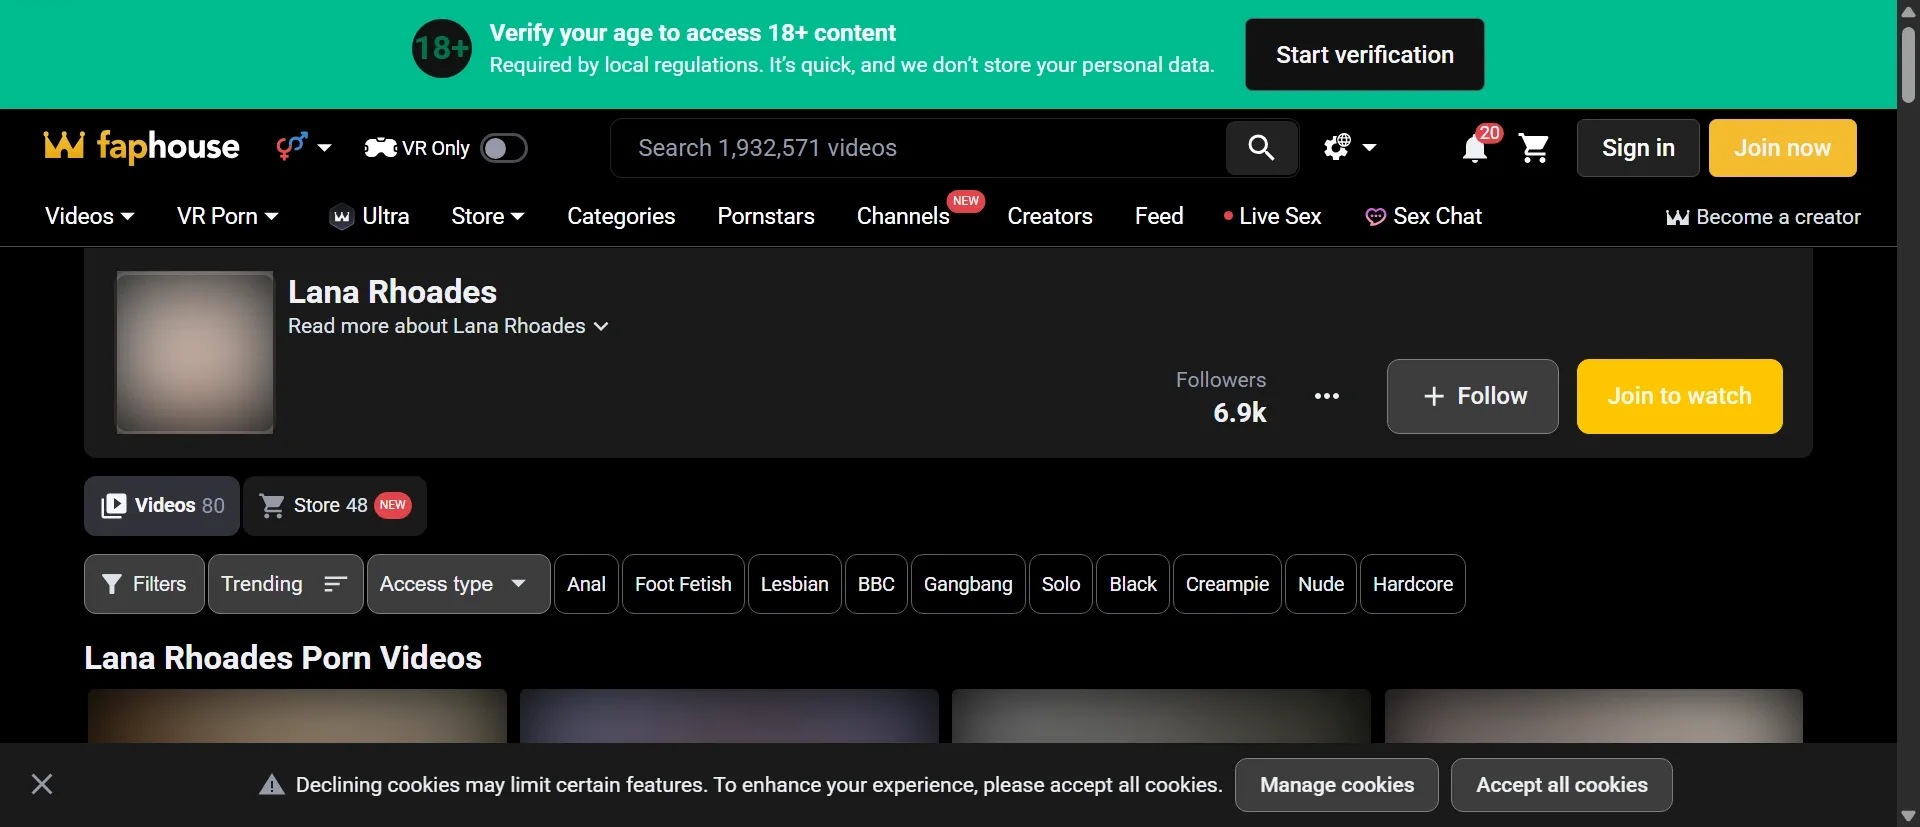Click the Trending sort lines icon
The width and height of the screenshot is (1920, 827).
pyautogui.click(x=336, y=584)
